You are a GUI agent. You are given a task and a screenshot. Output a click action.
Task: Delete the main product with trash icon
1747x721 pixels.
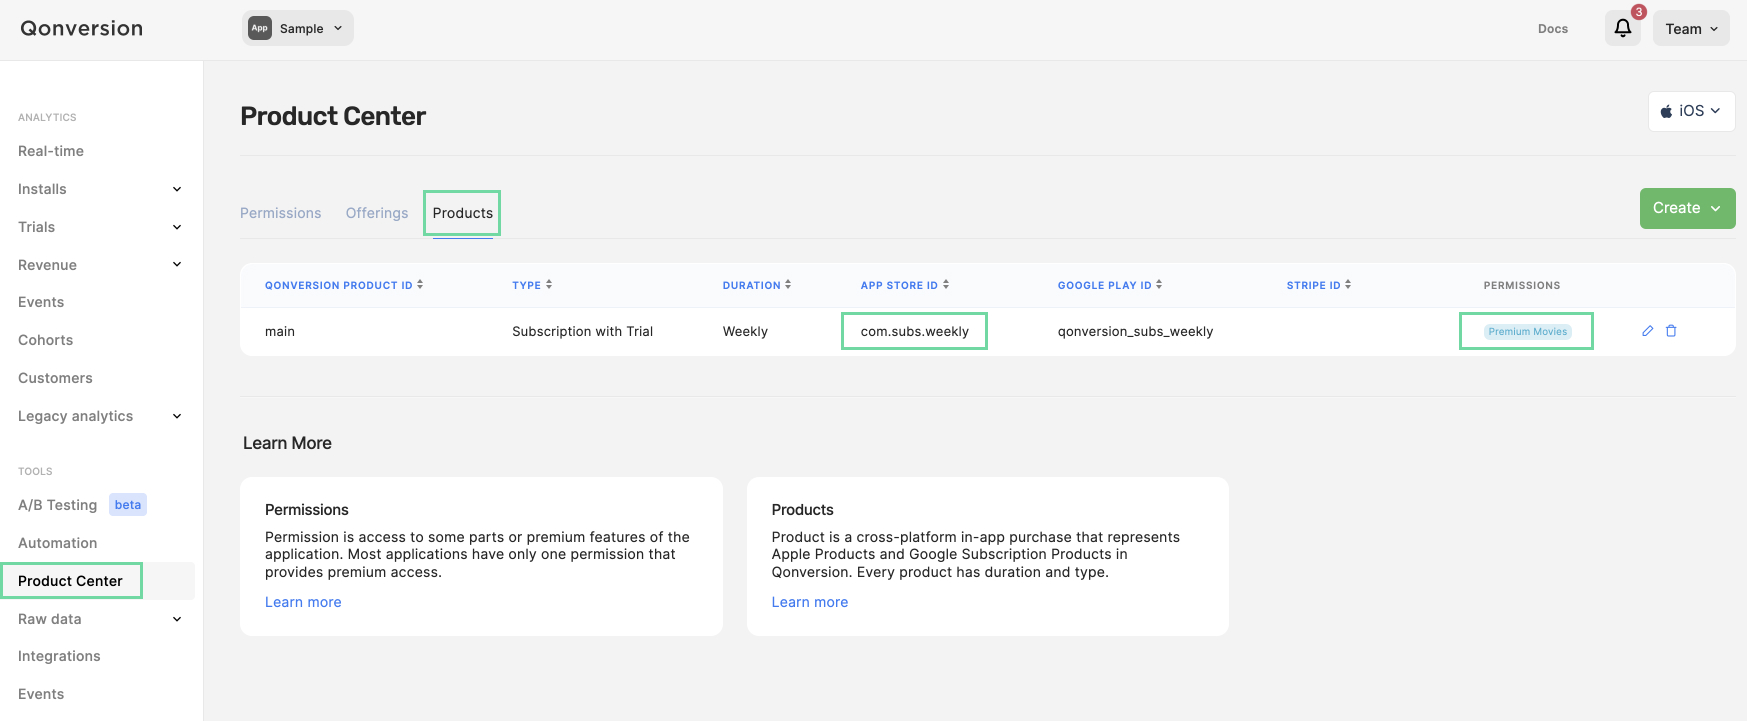1671,331
